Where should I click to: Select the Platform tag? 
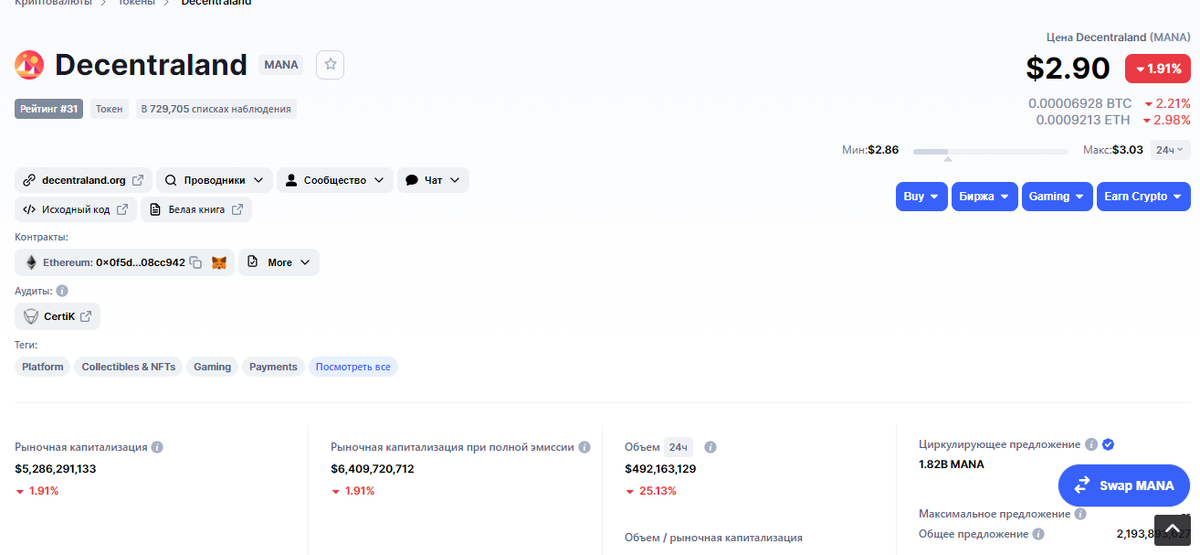point(43,367)
